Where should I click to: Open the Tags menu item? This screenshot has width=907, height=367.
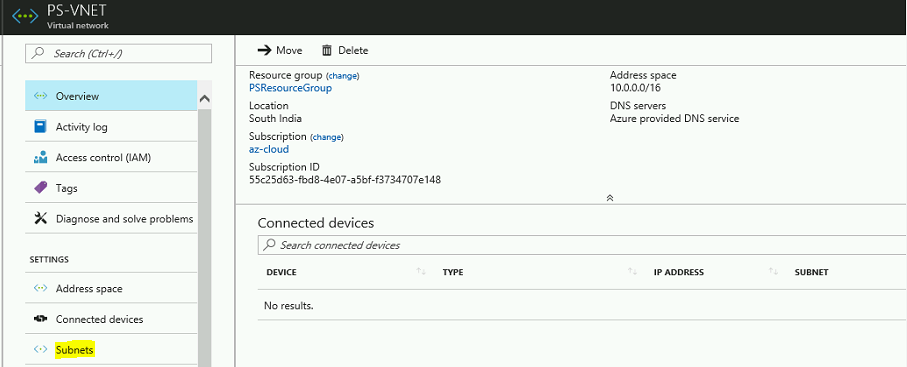(x=111, y=188)
